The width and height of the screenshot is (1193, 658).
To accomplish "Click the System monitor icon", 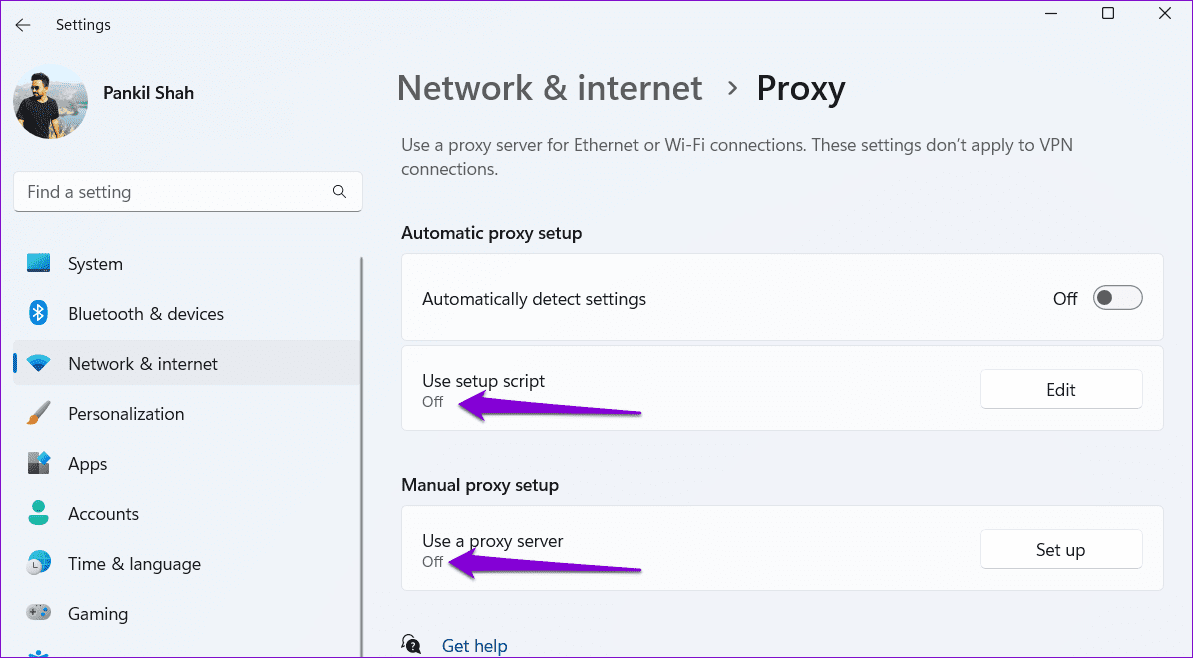I will click(39, 264).
